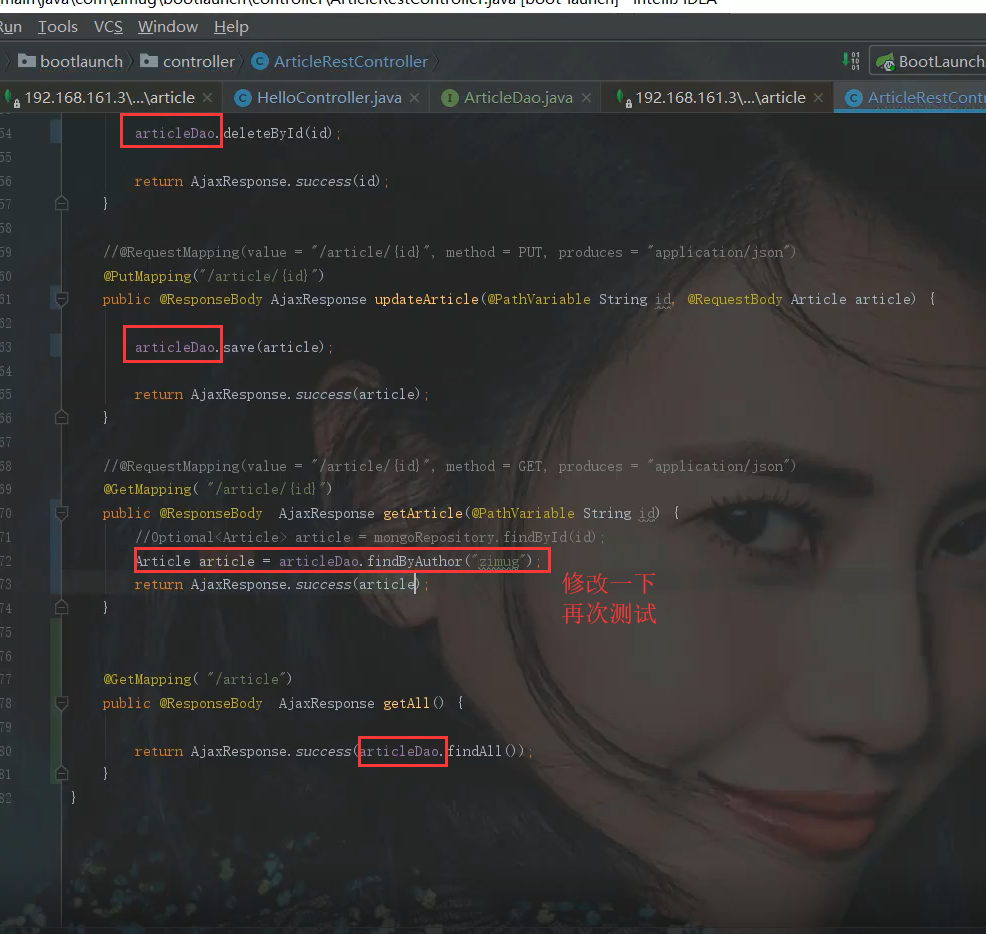Image resolution: width=986 pixels, height=934 pixels.
Task: Open the Window menu
Action: pyautogui.click(x=168, y=27)
